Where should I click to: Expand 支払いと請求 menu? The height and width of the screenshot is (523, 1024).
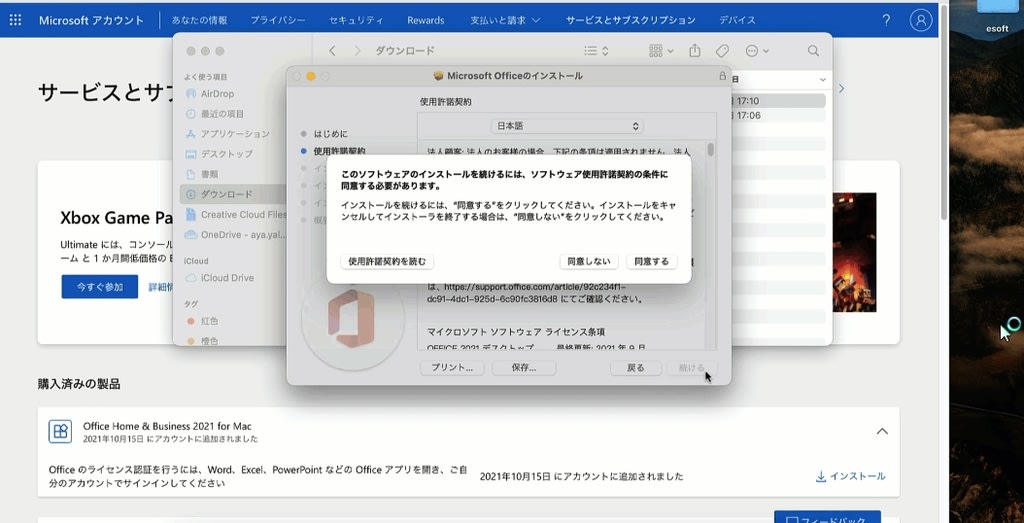(505, 20)
